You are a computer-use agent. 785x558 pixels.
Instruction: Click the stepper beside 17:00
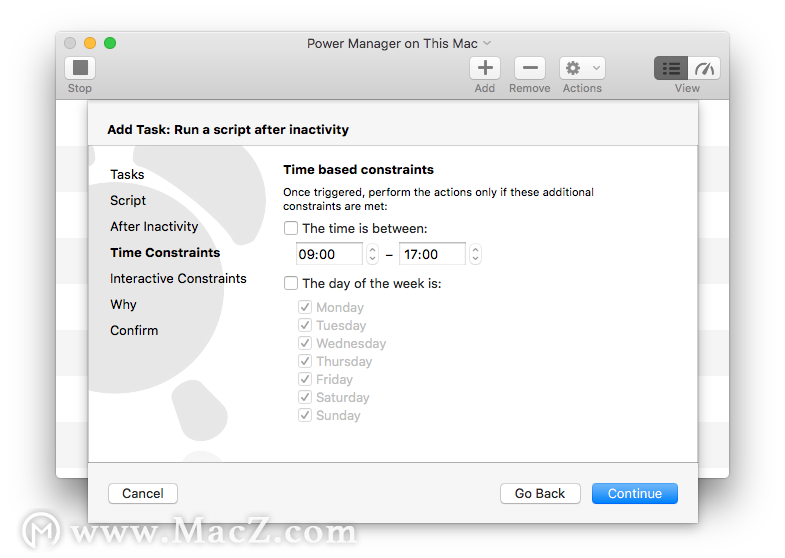coord(476,254)
